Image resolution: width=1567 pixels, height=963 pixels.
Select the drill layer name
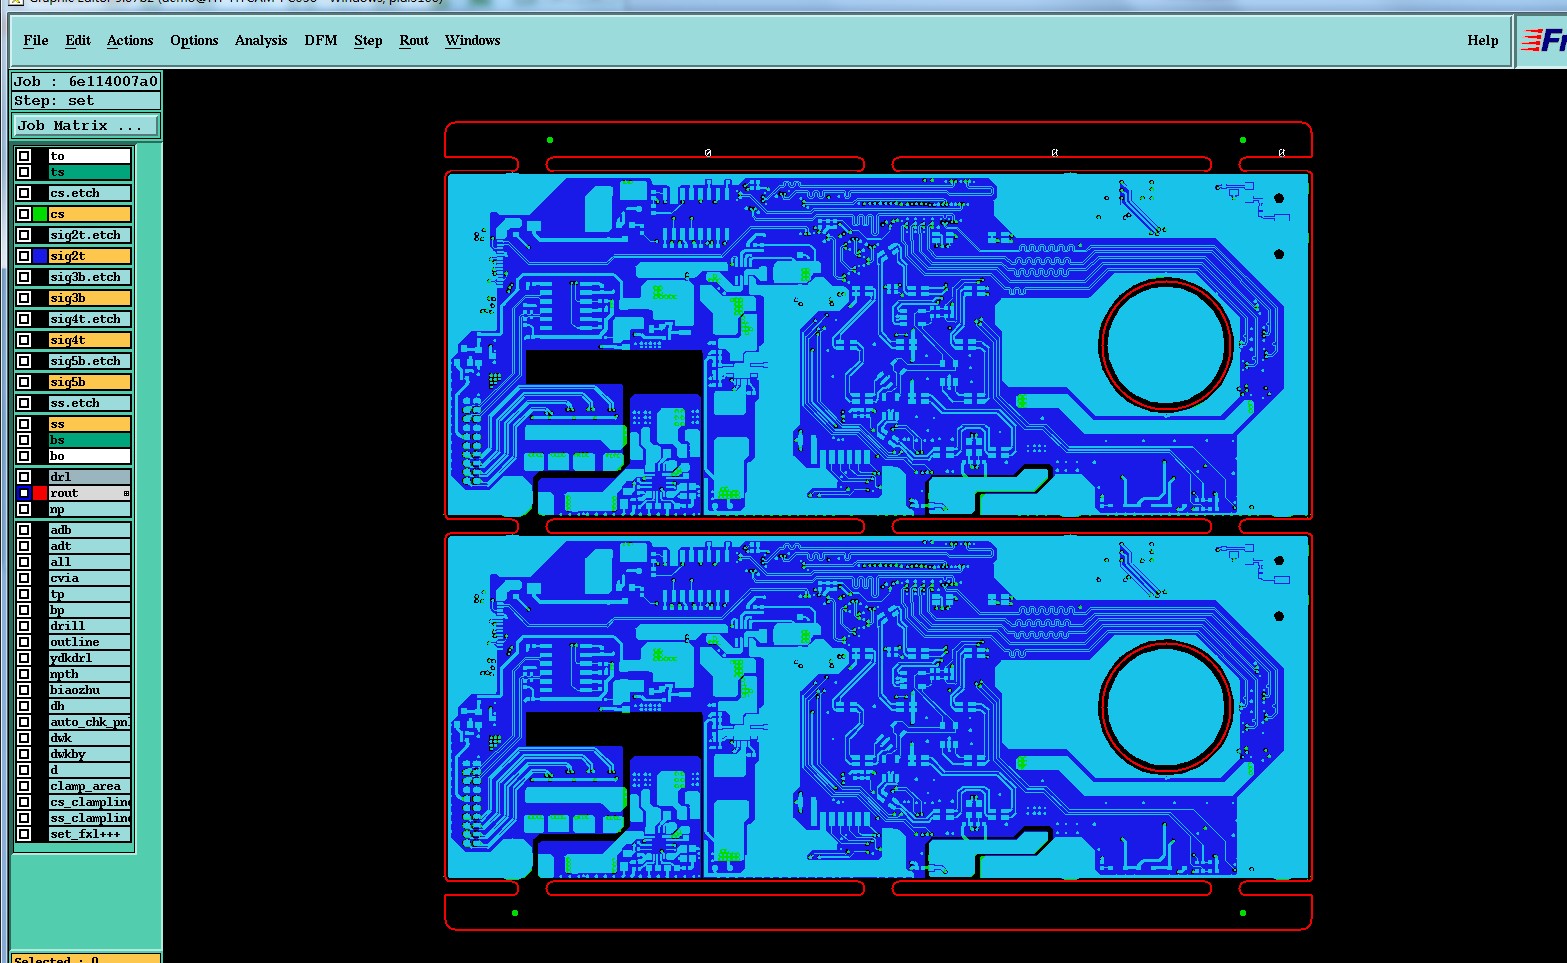pyautogui.click(x=90, y=626)
